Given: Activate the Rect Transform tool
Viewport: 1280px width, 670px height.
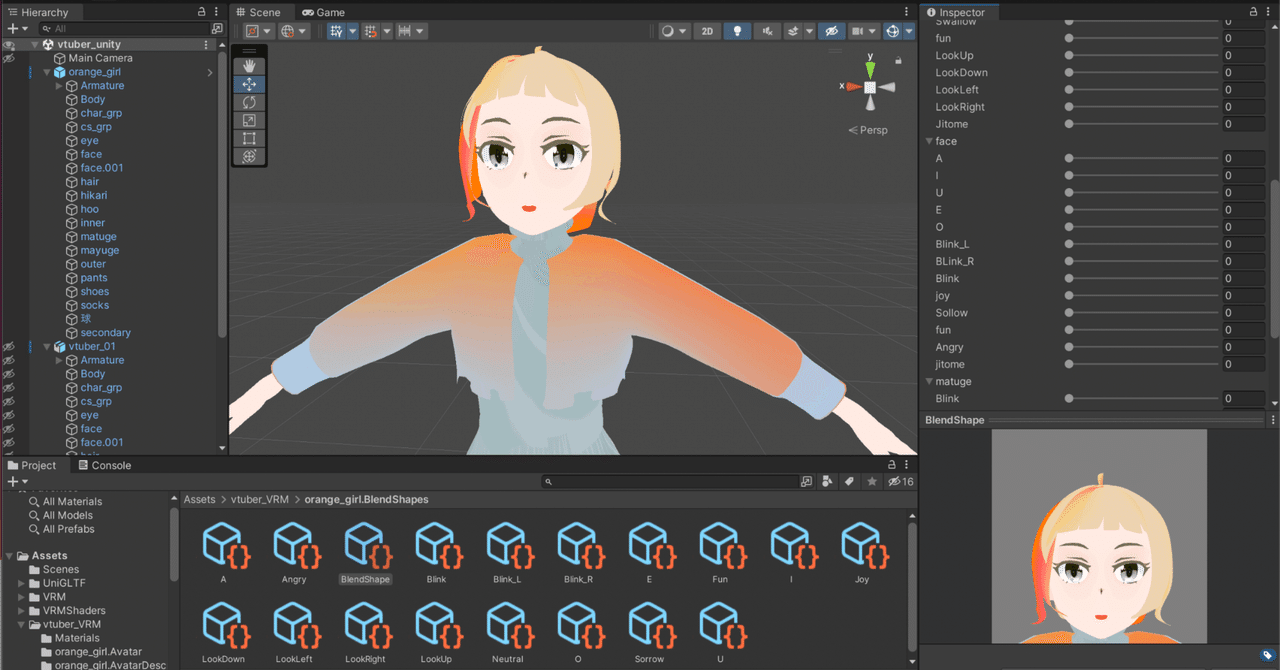Looking at the screenshot, I should (248, 138).
